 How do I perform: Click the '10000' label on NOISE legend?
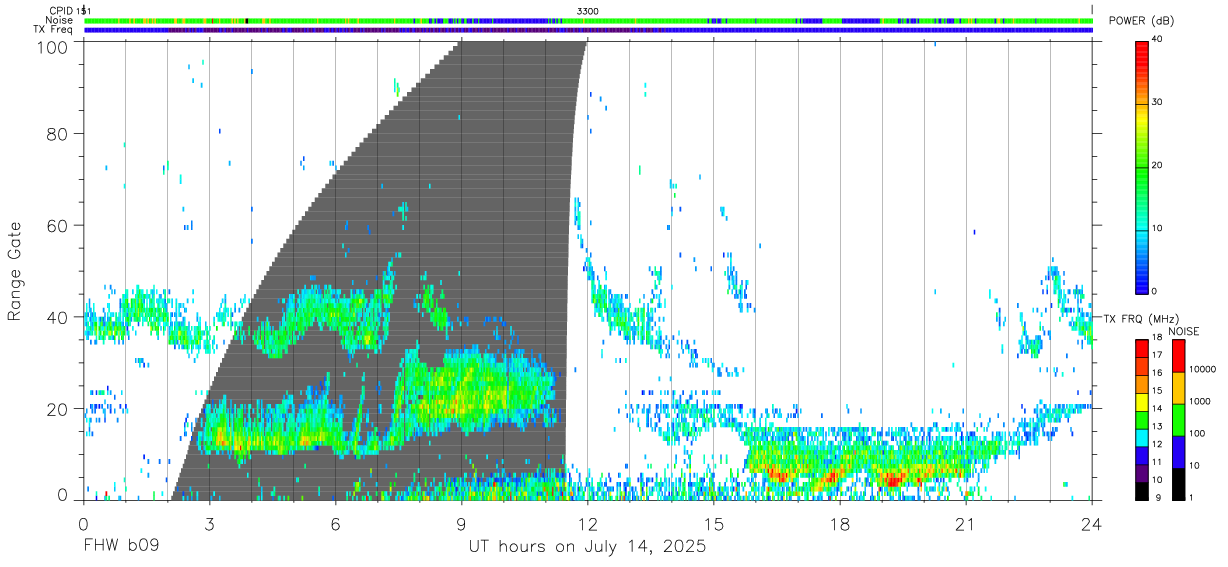[x=1203, y=369]
